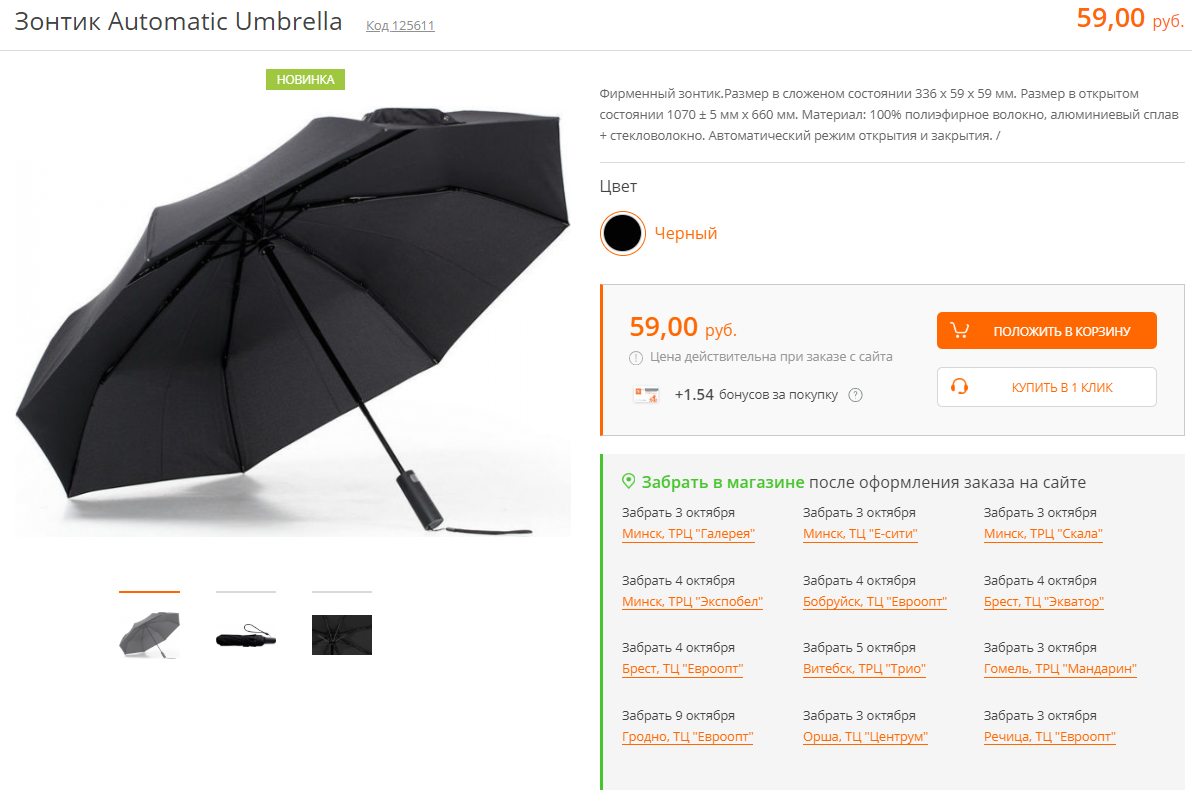Screen dimensions: 1192x805
Task: Open pickup store Гродно, ТЦ "Евроопт"
Action: (687, 737)
